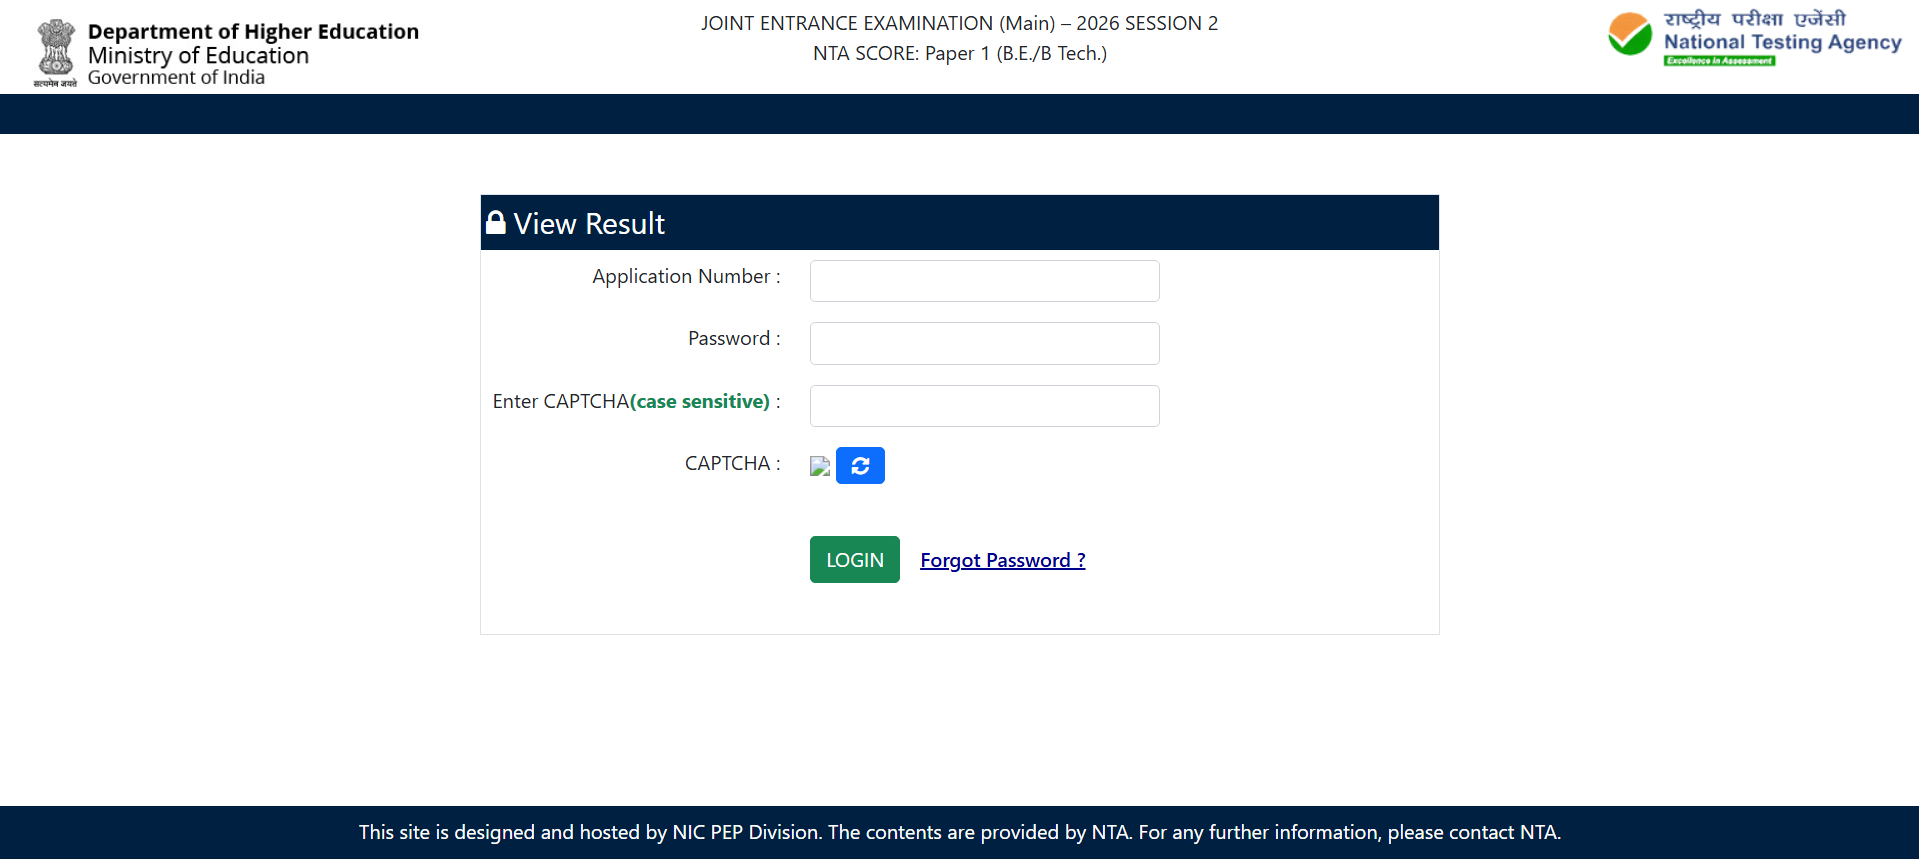Image resolution: width=1919 pixels, height=859 pixels.
Task: Click the National Testing Agency text
Action: click(1783, 42)
